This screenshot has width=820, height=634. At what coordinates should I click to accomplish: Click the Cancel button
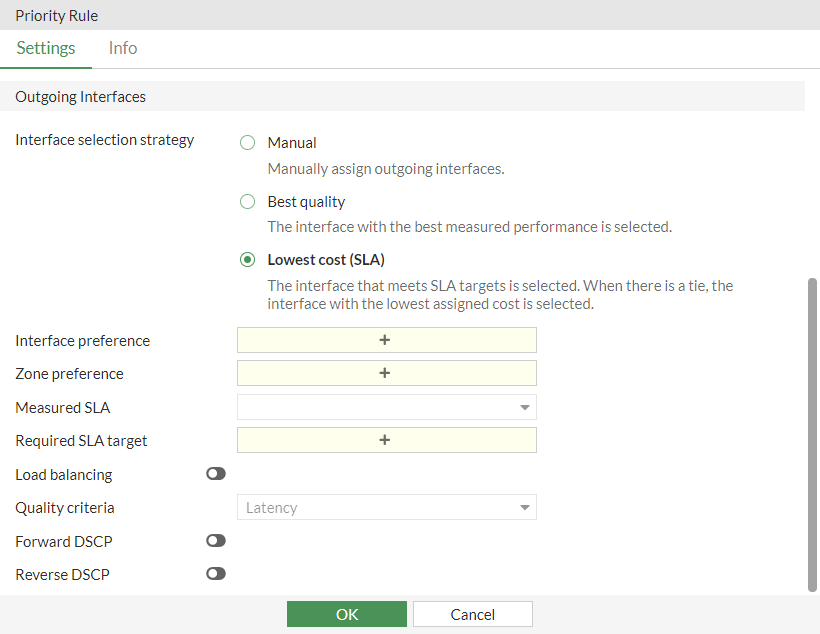[472, 614]
